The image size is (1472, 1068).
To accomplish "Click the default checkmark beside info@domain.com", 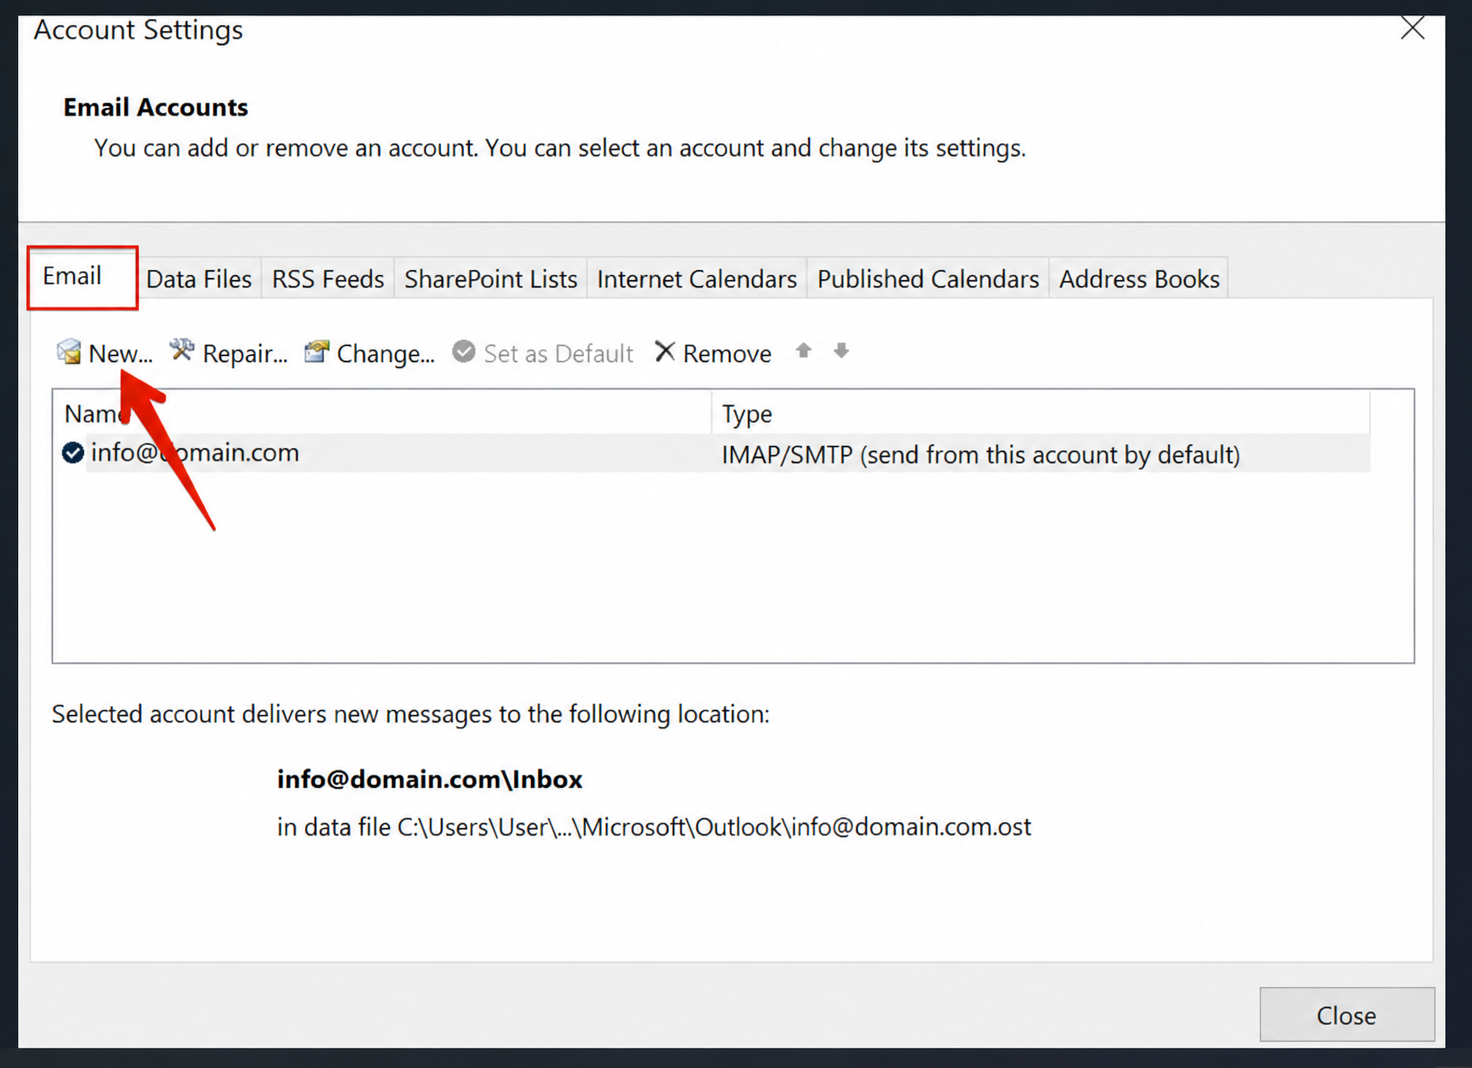I will pyautogui.click(x=73, y=453).
